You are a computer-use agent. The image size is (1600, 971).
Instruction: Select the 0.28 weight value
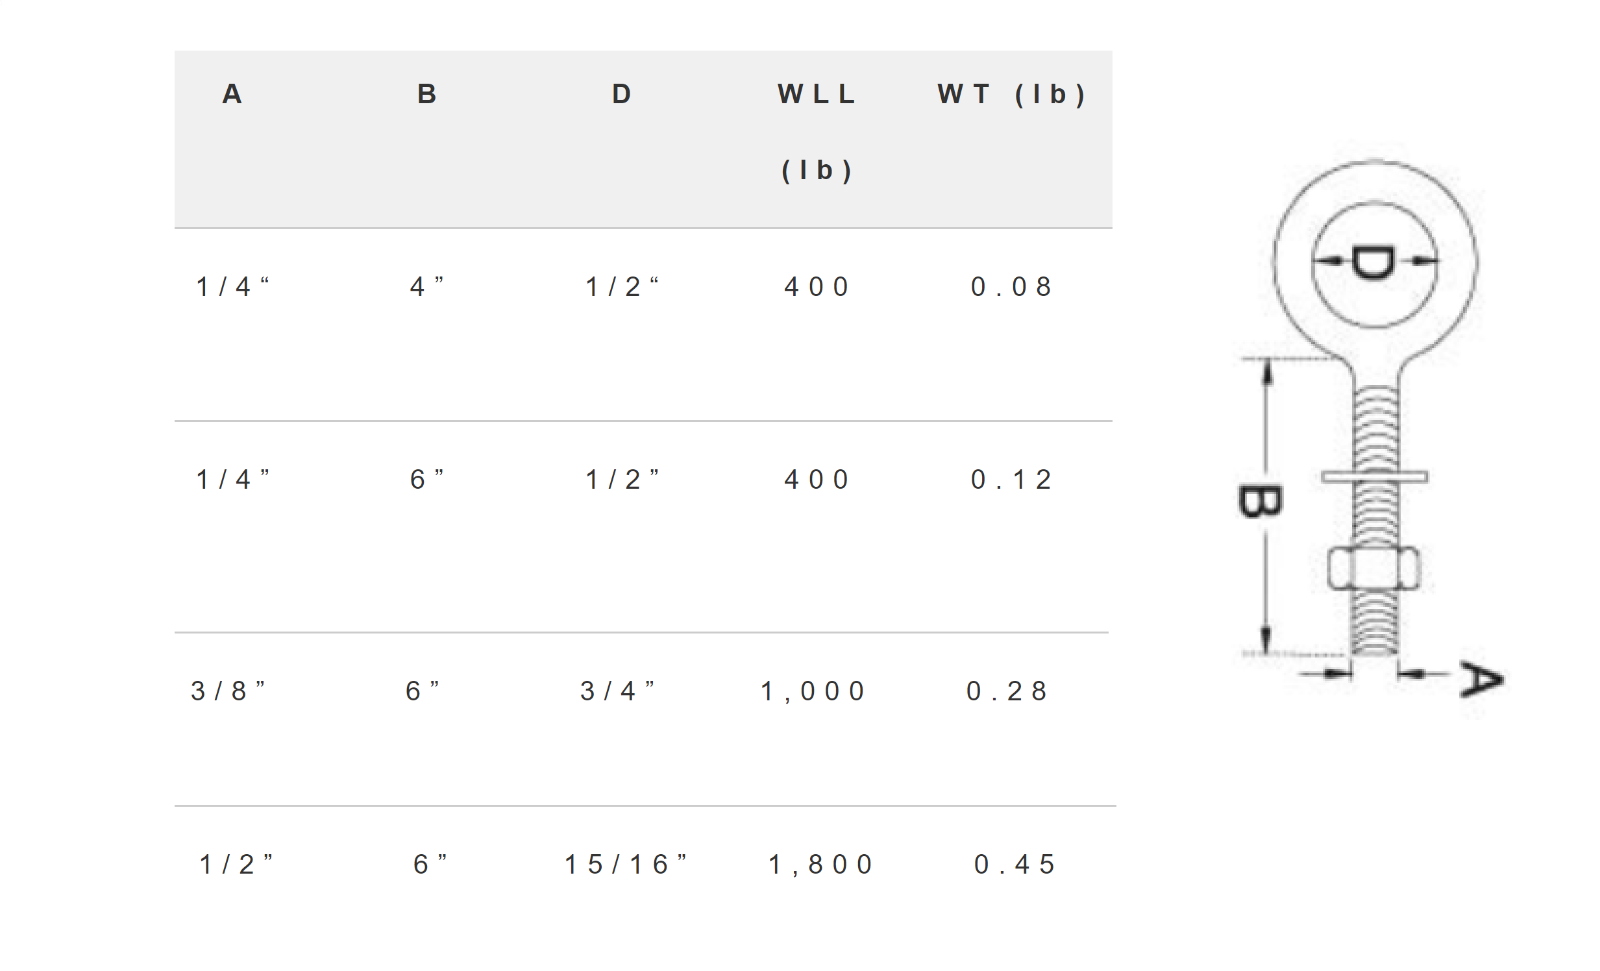(1008, 691)
